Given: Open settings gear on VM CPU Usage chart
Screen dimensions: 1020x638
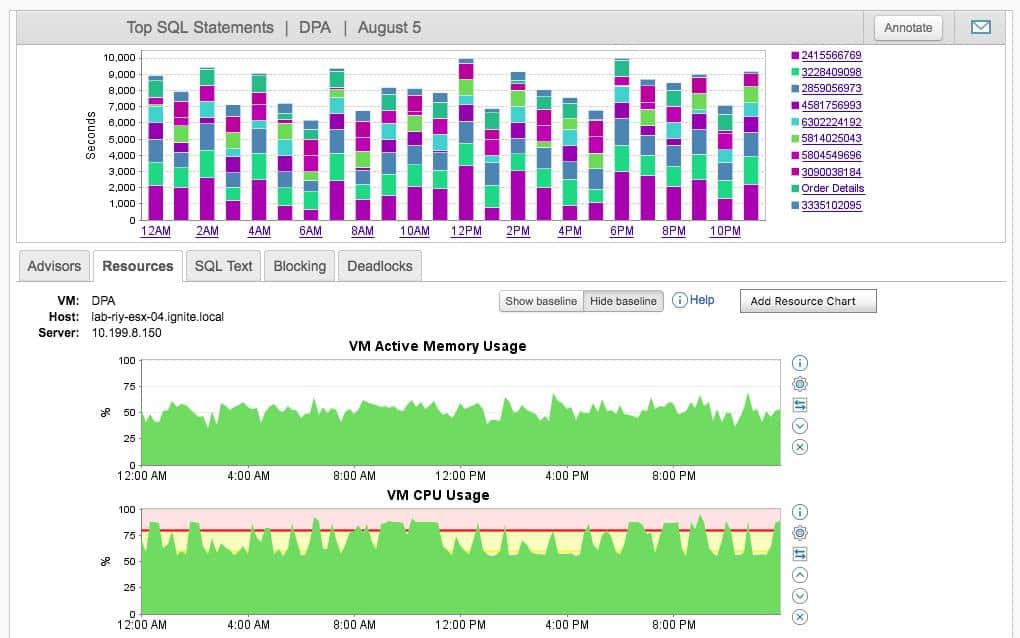Looking at the screenshot, I should pyautogui.click(x=799, y=532).
